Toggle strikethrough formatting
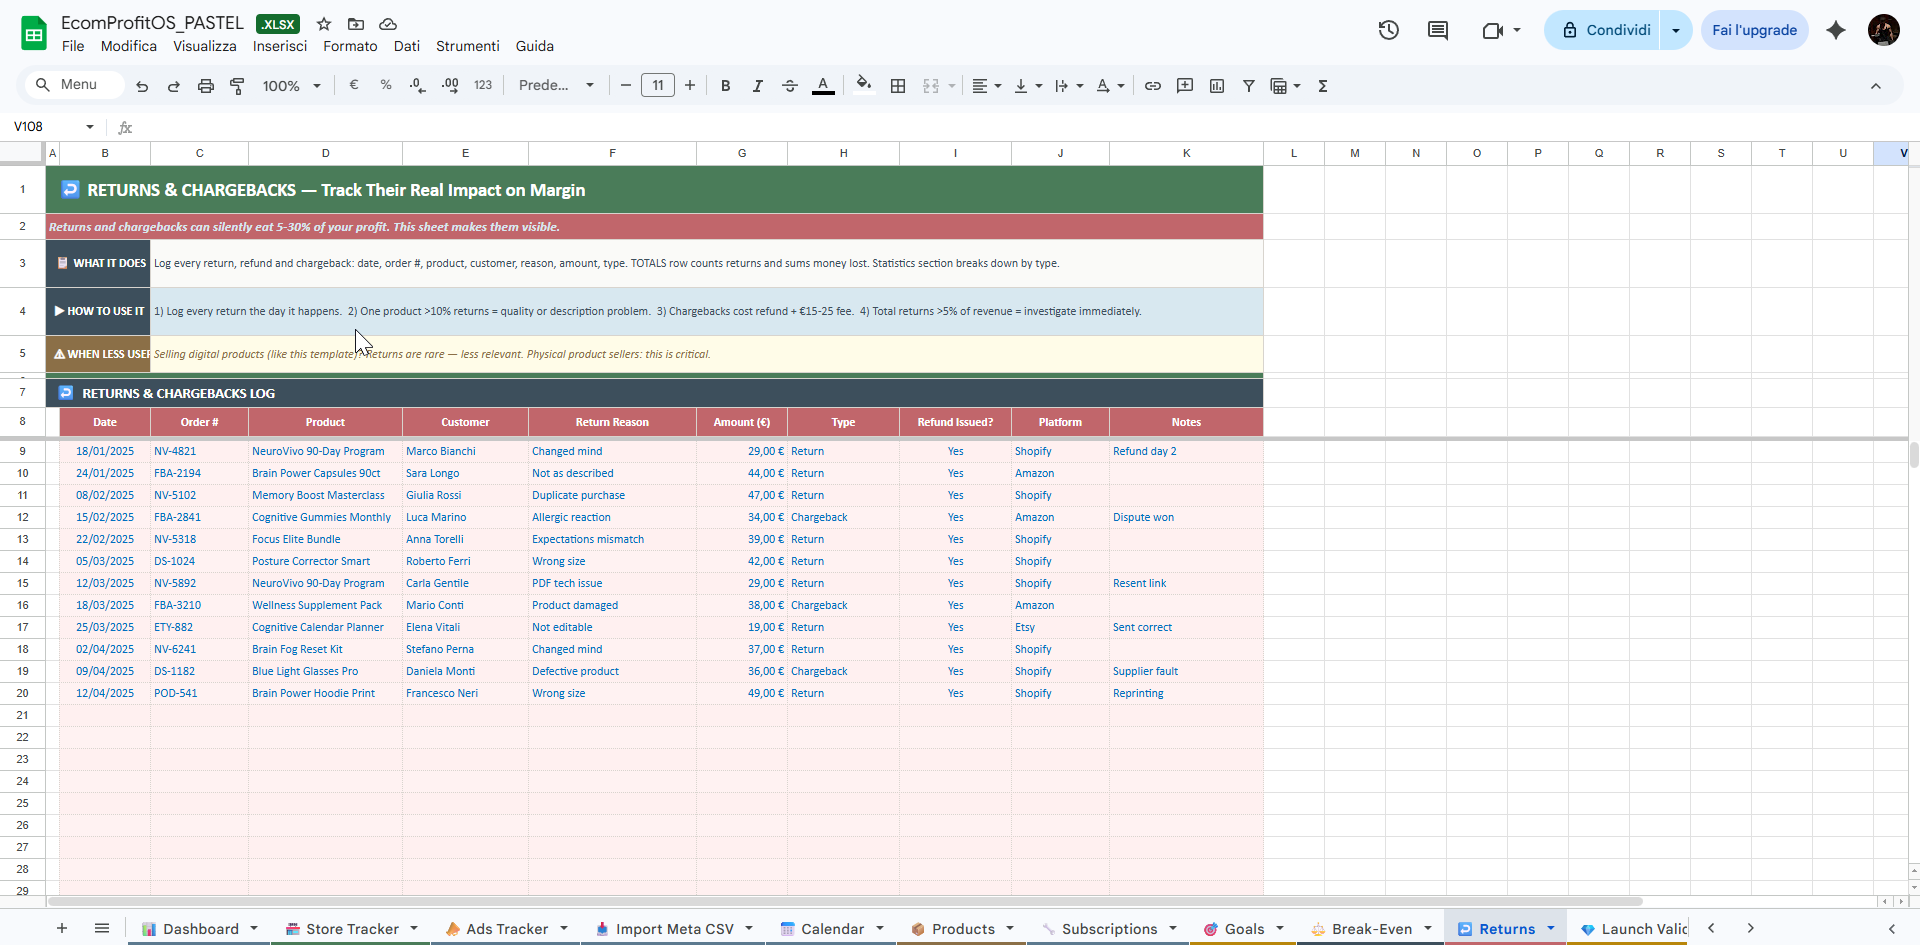 tap(790, 86)
